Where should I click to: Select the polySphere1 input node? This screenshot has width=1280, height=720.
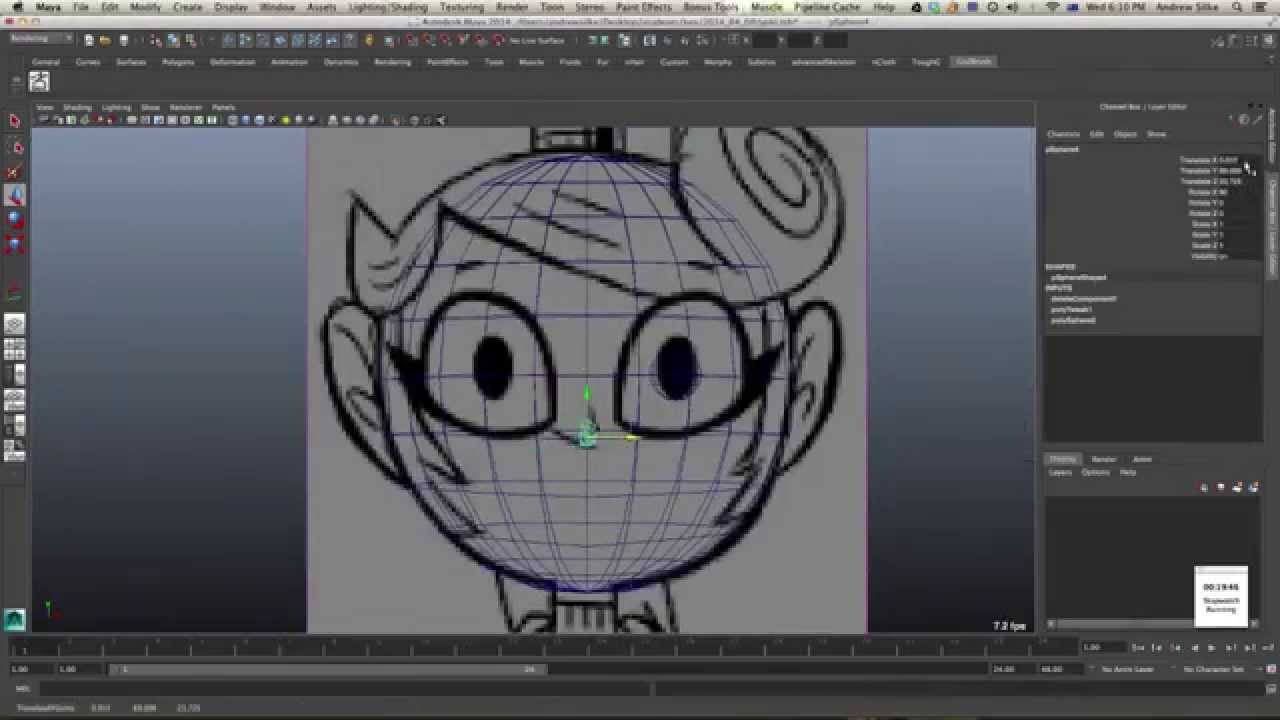point(1073,321)
